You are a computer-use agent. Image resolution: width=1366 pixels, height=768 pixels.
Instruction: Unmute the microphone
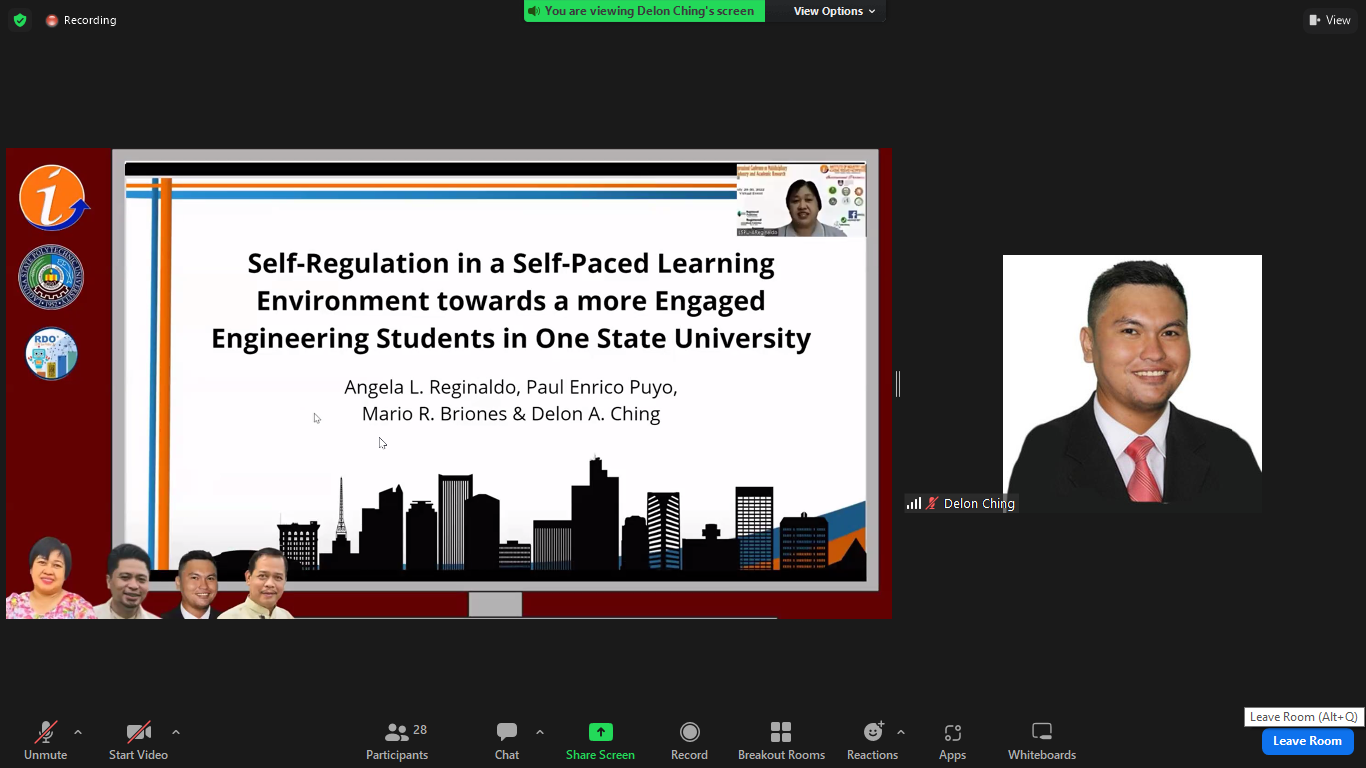(46, 741)
